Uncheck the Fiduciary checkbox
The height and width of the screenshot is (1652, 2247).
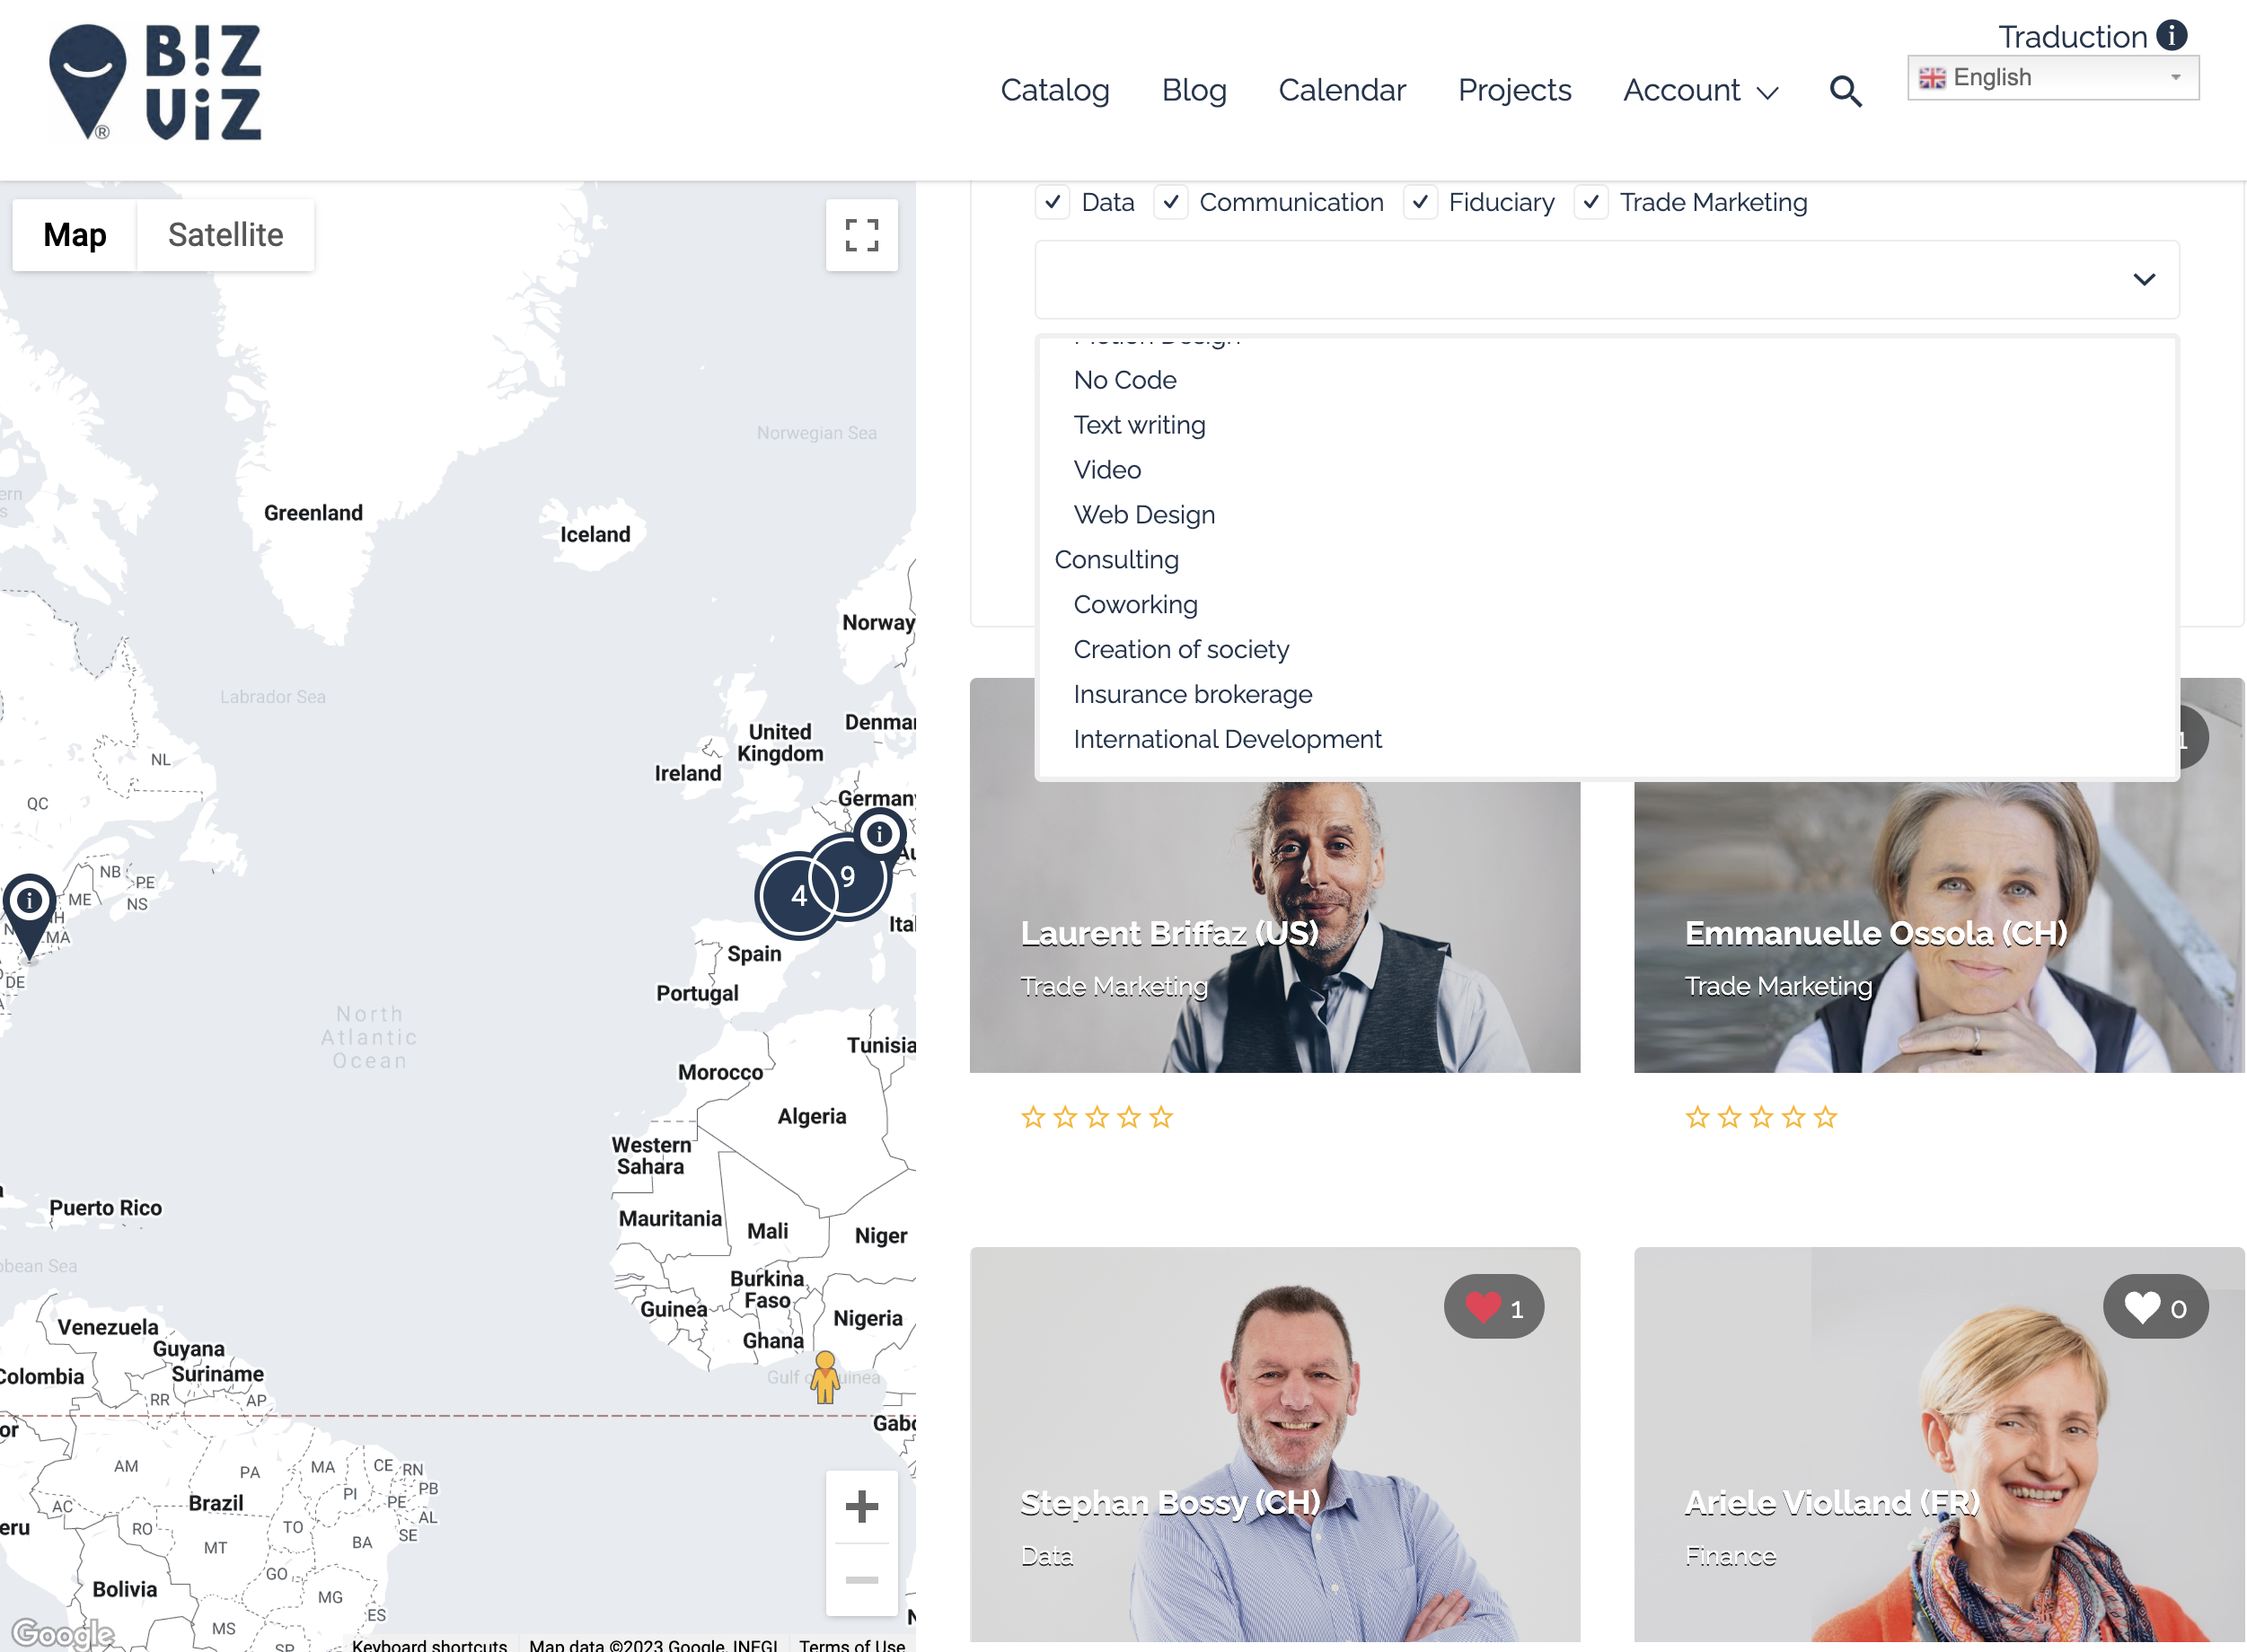[x=1420, y=202]
